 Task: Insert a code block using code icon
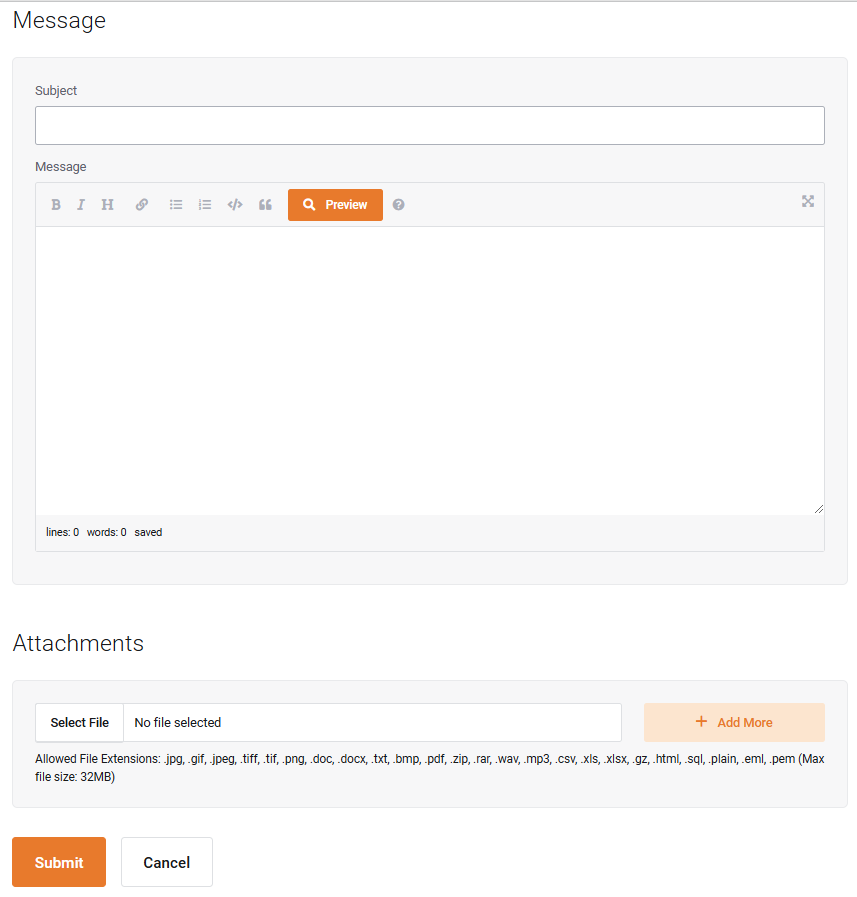[x=235, y=205]
